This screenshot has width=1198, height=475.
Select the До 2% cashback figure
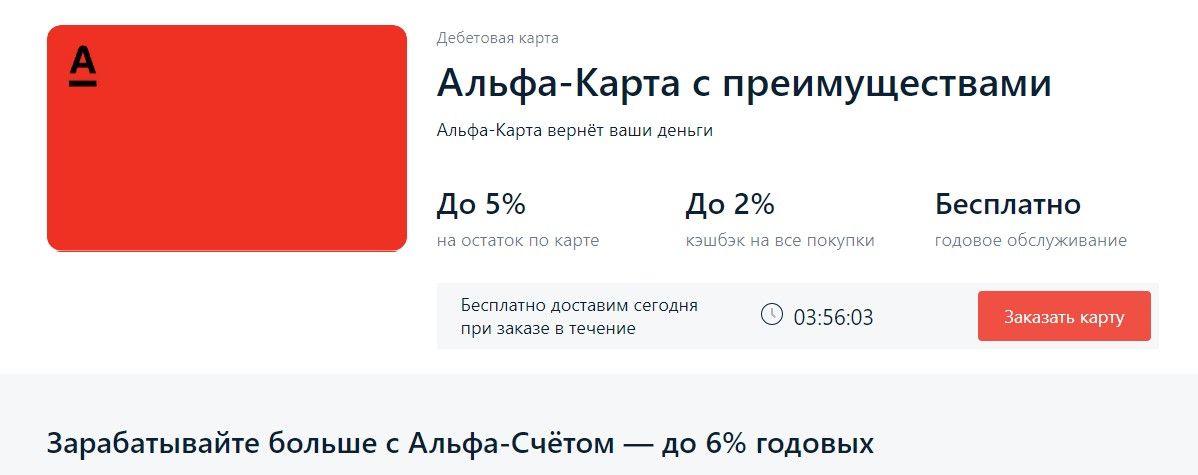[x=730, y=205]
